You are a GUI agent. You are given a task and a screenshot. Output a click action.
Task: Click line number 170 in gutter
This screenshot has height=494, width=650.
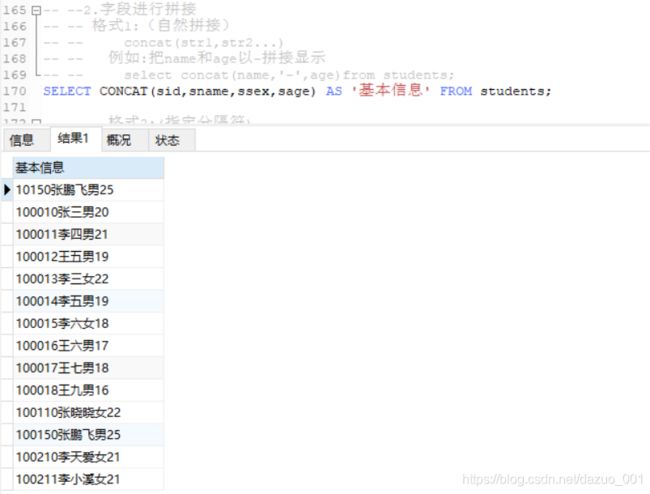pos(15,91)
